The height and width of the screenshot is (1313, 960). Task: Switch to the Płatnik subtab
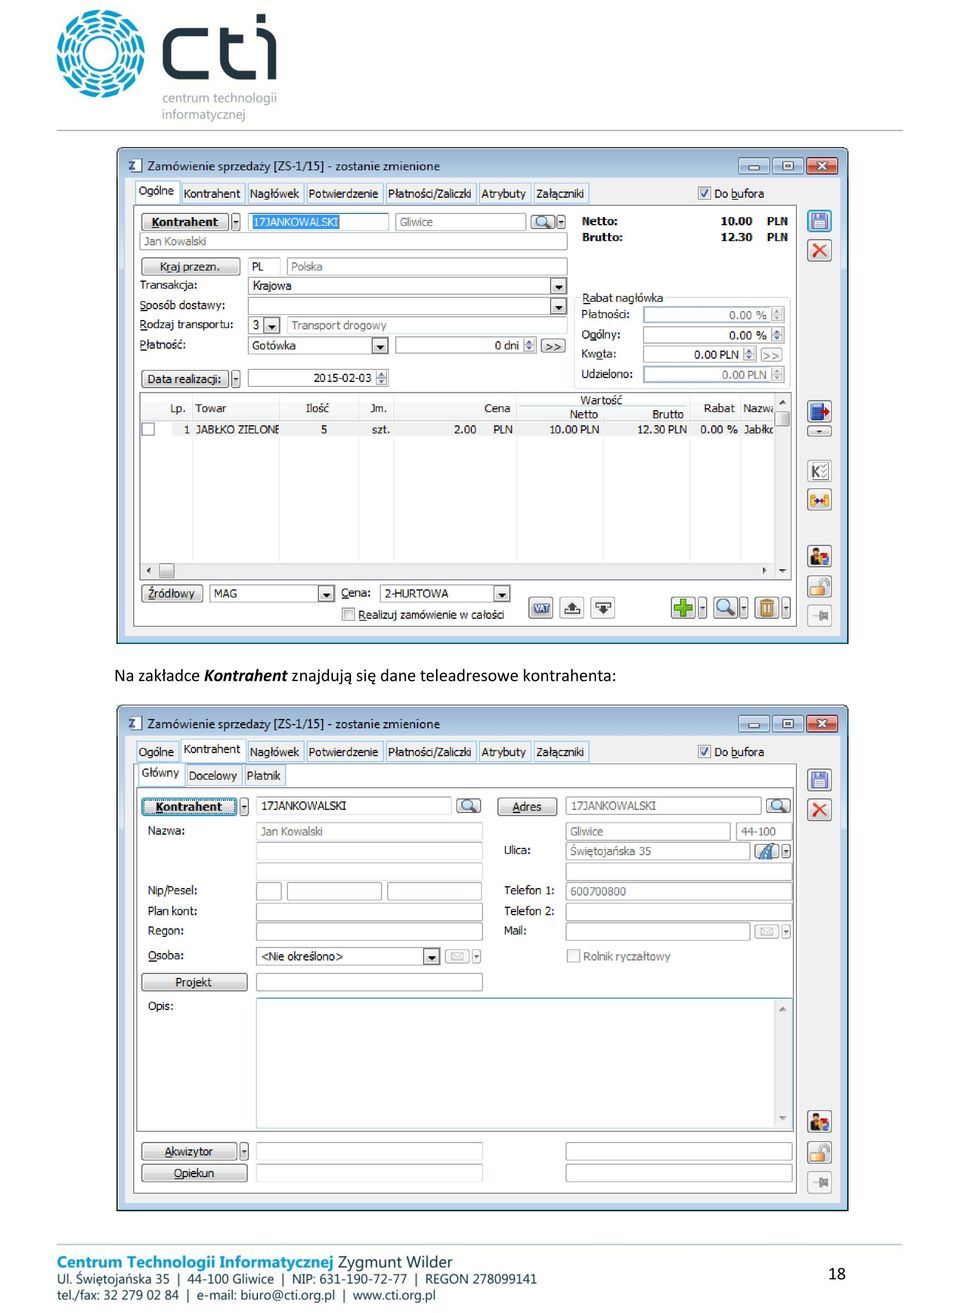point(263,775)
